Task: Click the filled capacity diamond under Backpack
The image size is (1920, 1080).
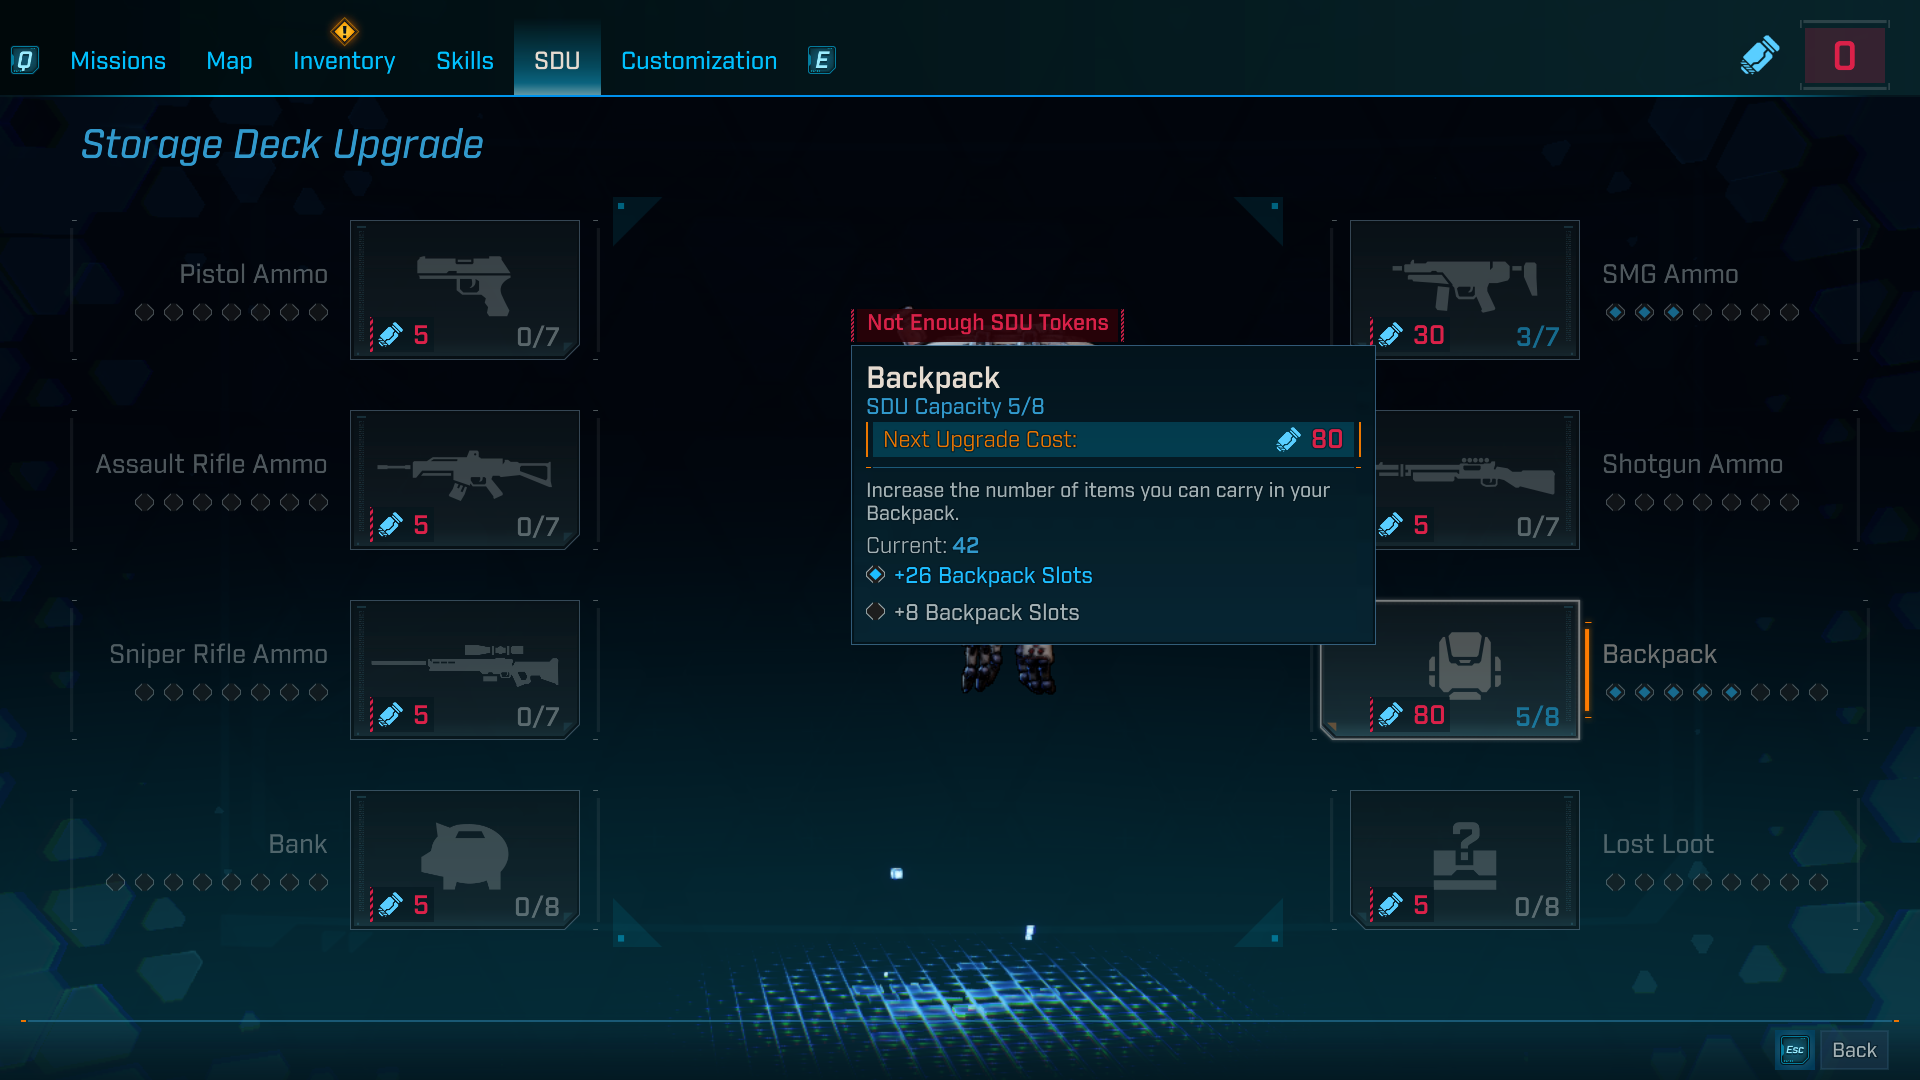Action: pyautogui.click(x=1616, y=691)
